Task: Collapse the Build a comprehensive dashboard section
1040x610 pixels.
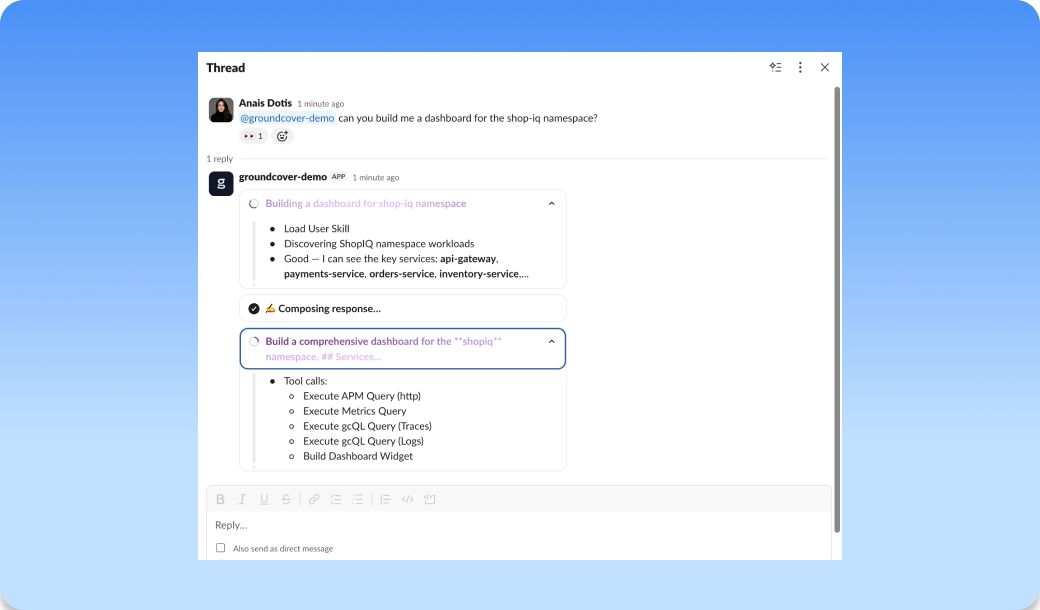Action: (551, 341)
